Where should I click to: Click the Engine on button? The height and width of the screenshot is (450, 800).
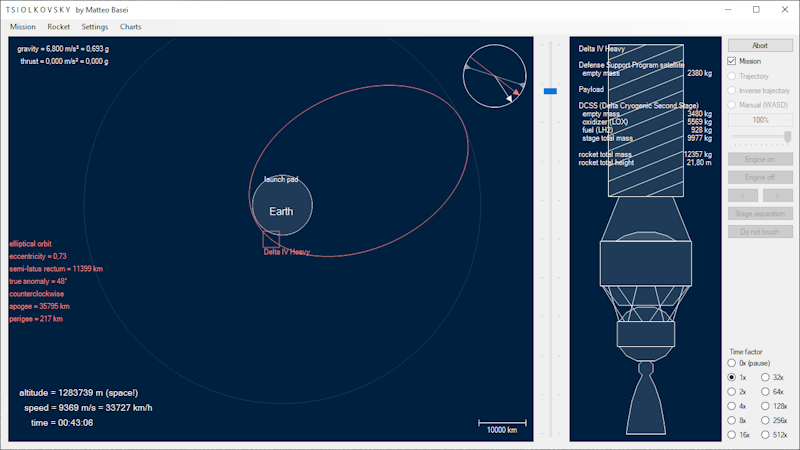pyautogui.click(x=760, y=159)
